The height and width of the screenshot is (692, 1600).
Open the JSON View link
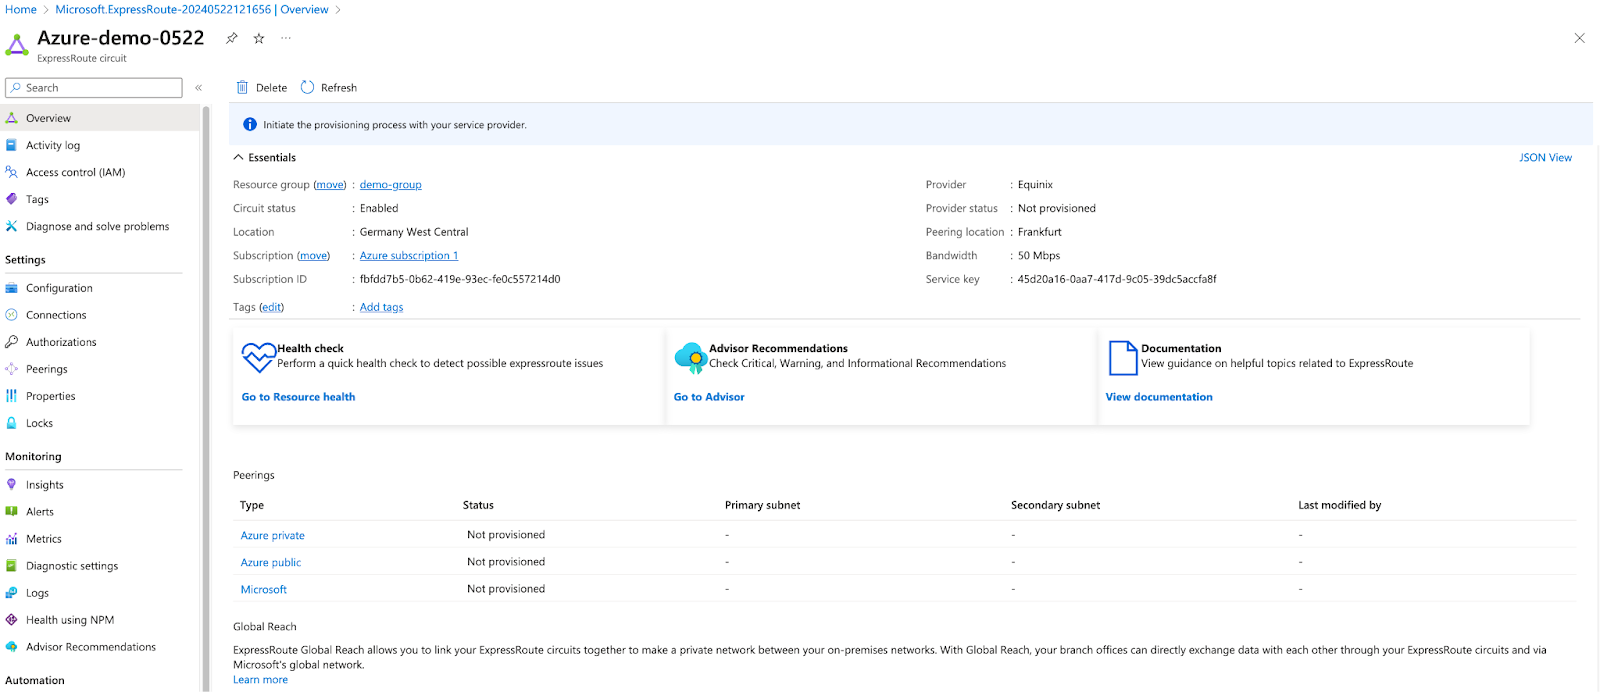coord(1545,158)
